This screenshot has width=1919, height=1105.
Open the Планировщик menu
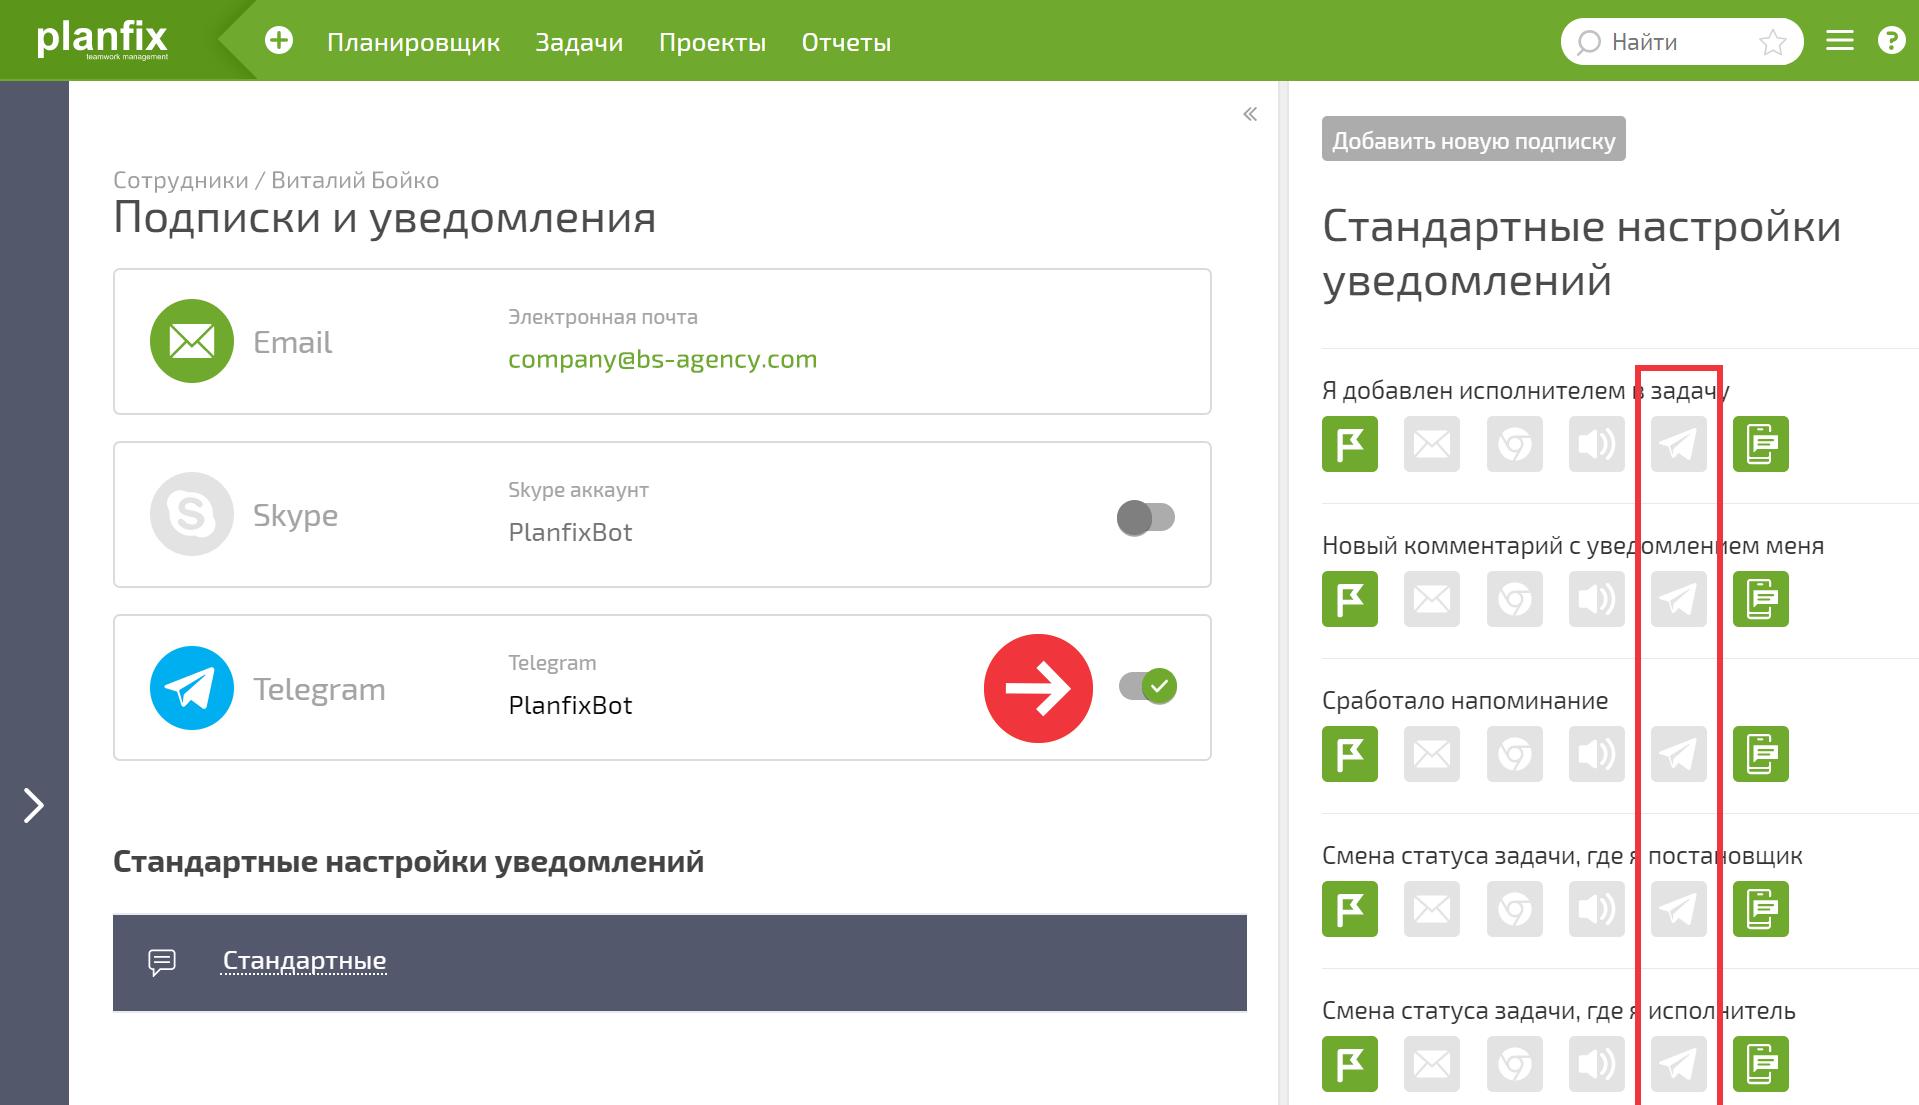(413, 42)
